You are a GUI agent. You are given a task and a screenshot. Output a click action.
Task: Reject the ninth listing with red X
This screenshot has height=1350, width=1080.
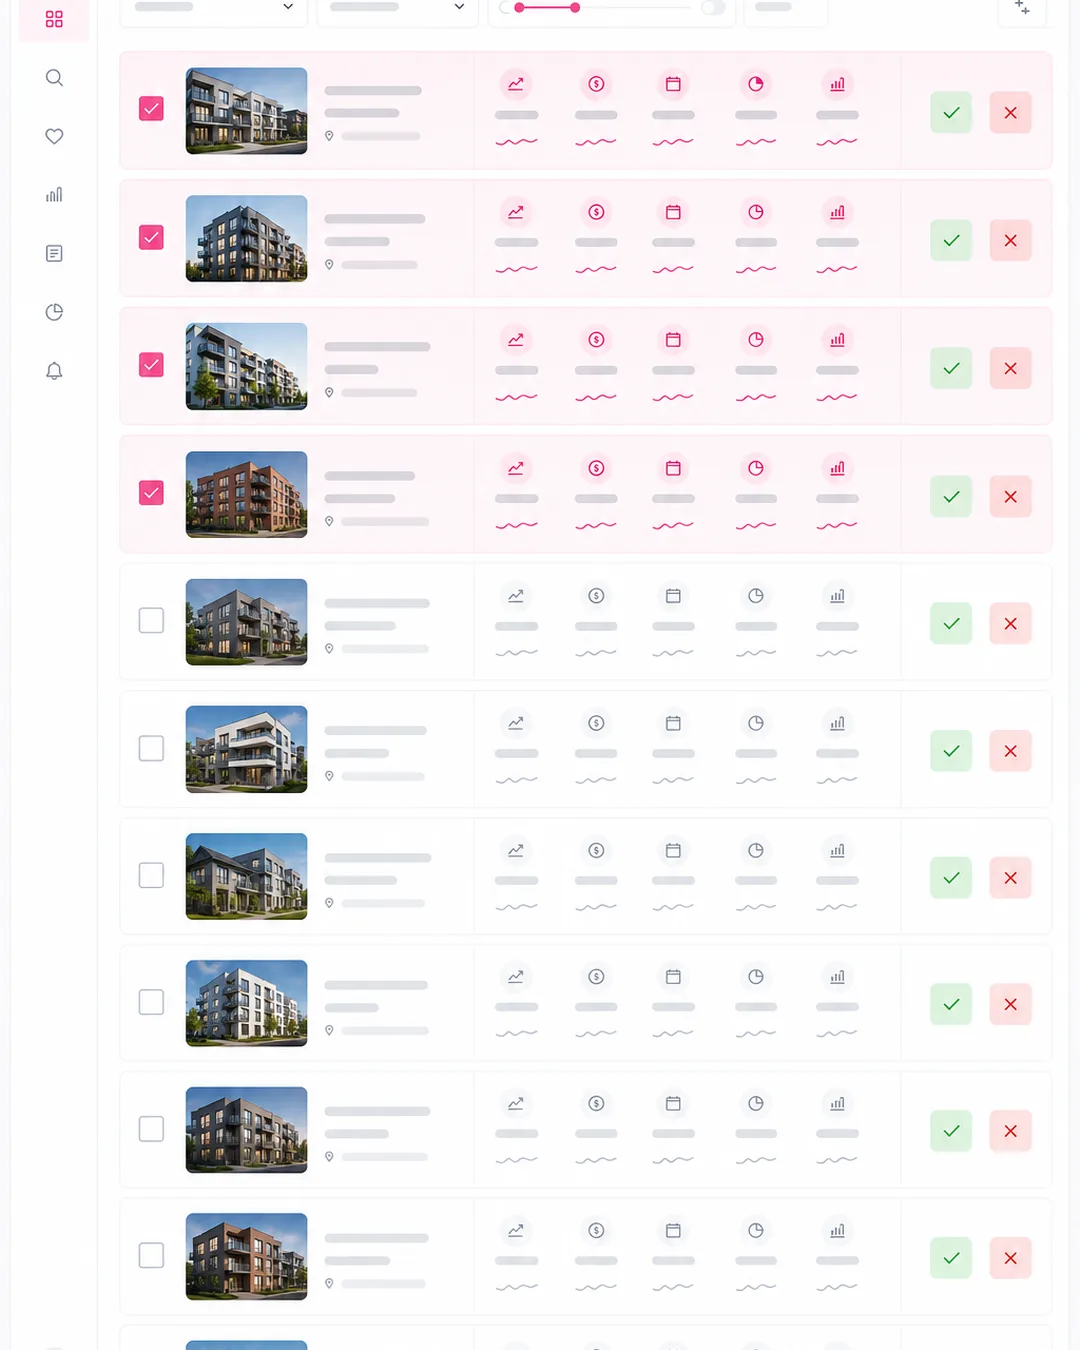pyautogui.click(x=1010, y=1131)
